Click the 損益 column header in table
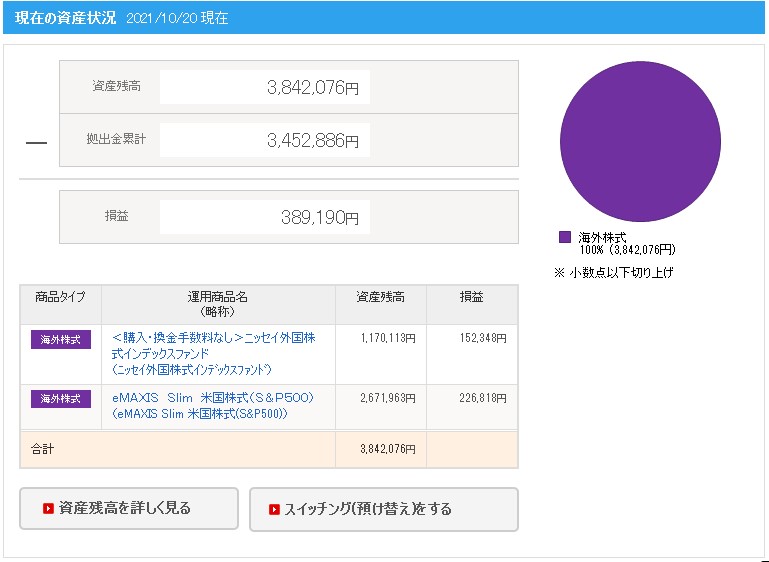 472,304
